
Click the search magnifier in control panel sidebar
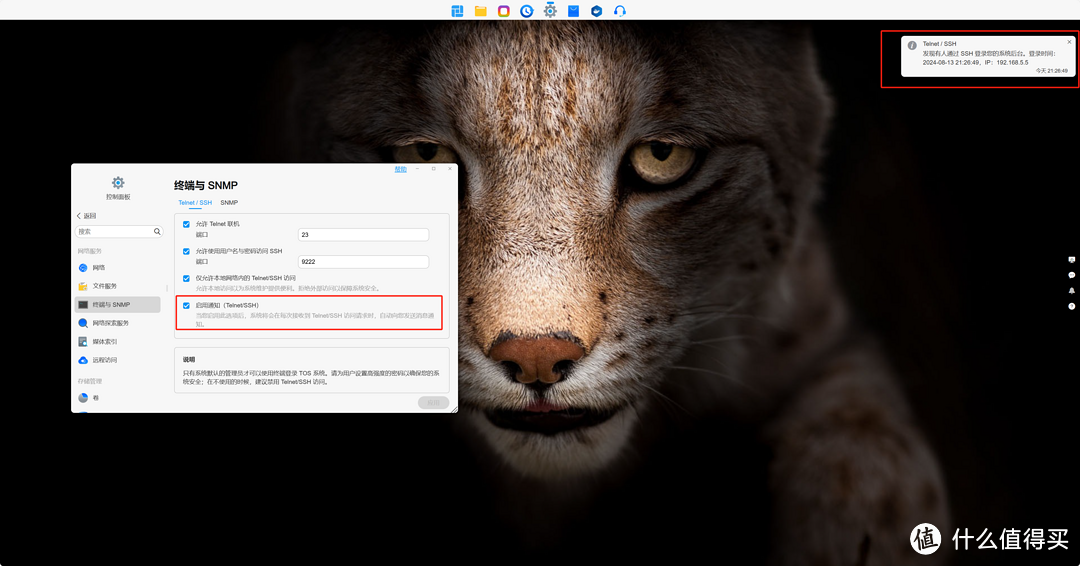coord(157,231)
